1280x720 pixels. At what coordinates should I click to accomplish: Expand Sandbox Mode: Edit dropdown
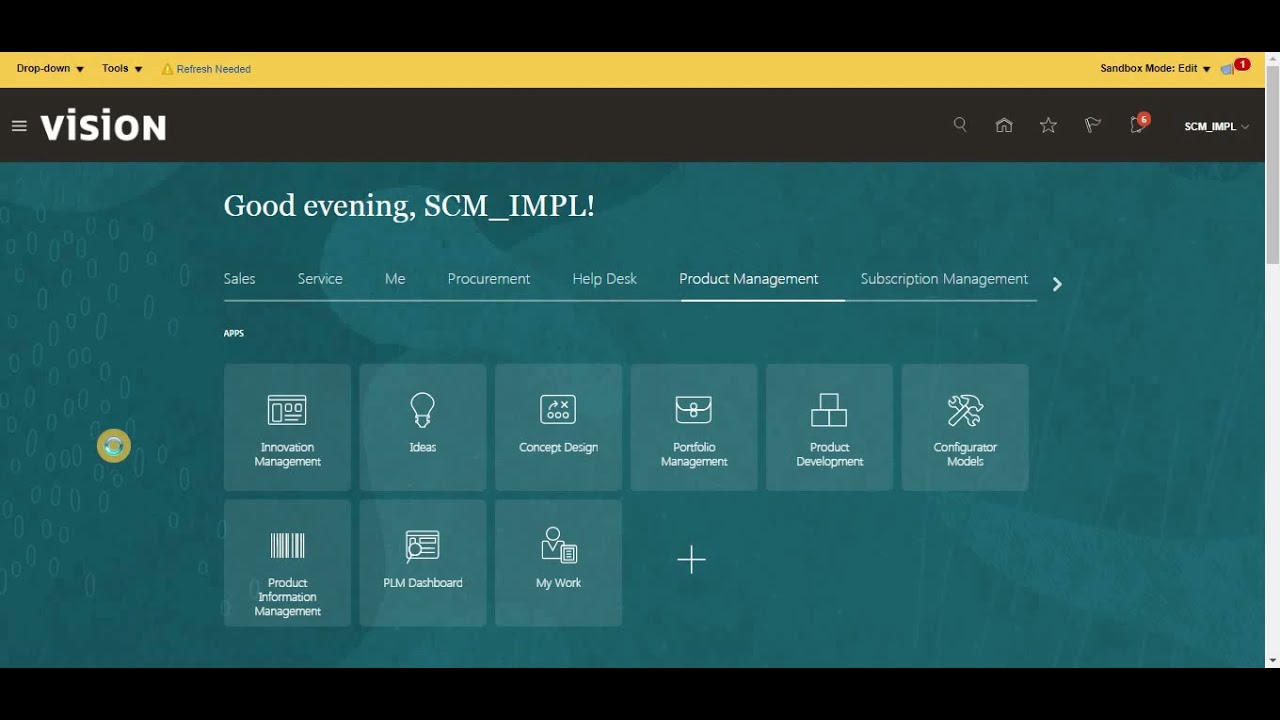pyautogui.click(x=1155, y=69)
